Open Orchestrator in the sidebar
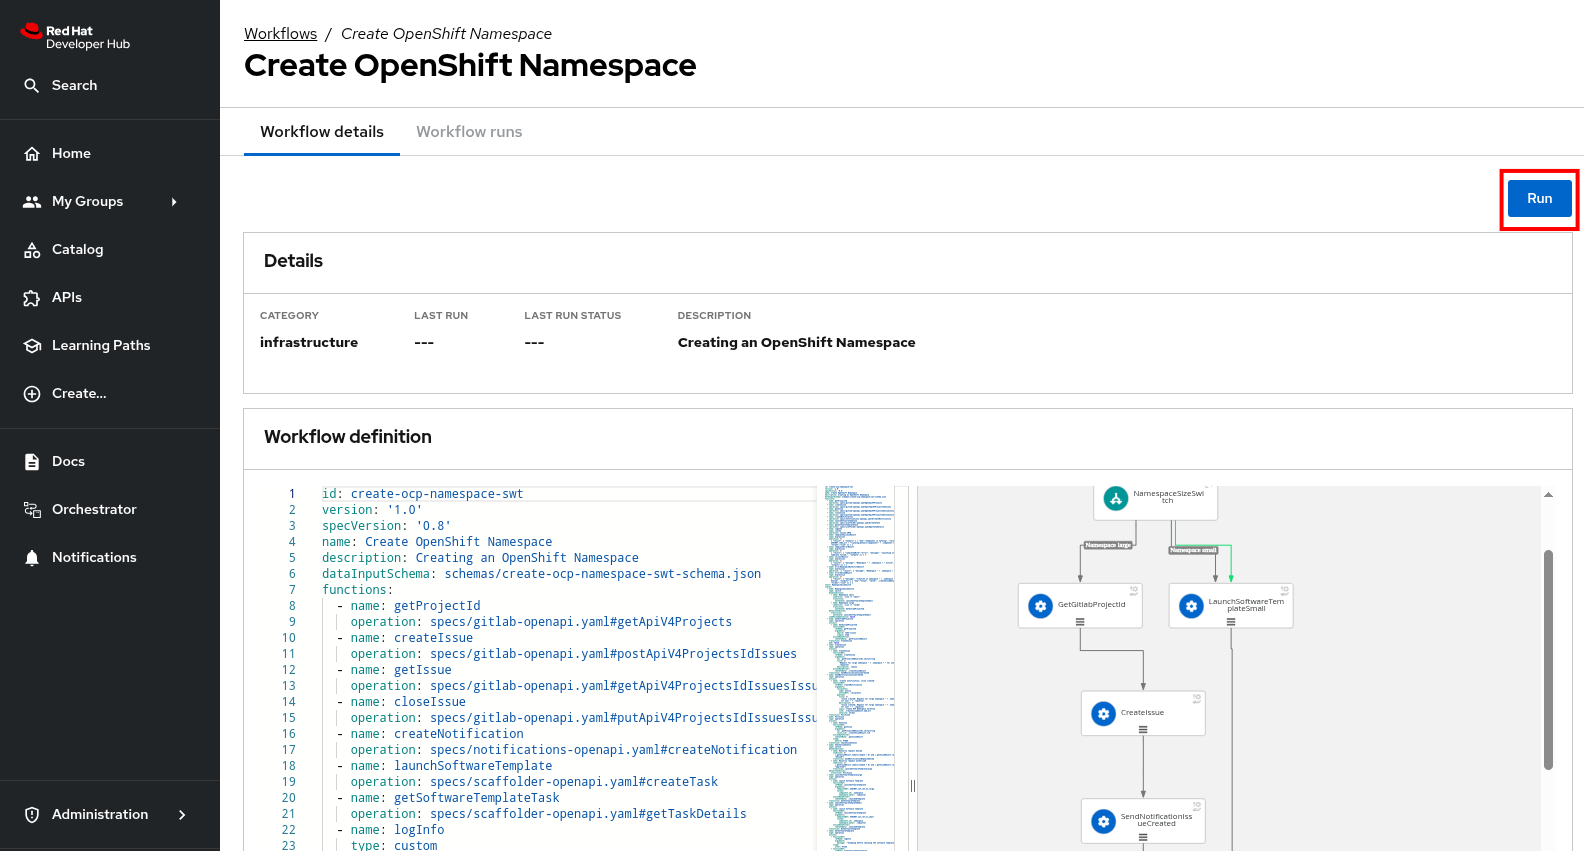The height and width of the screenshot is (851, 1584). pyautogui.click(x=110, y=510)
